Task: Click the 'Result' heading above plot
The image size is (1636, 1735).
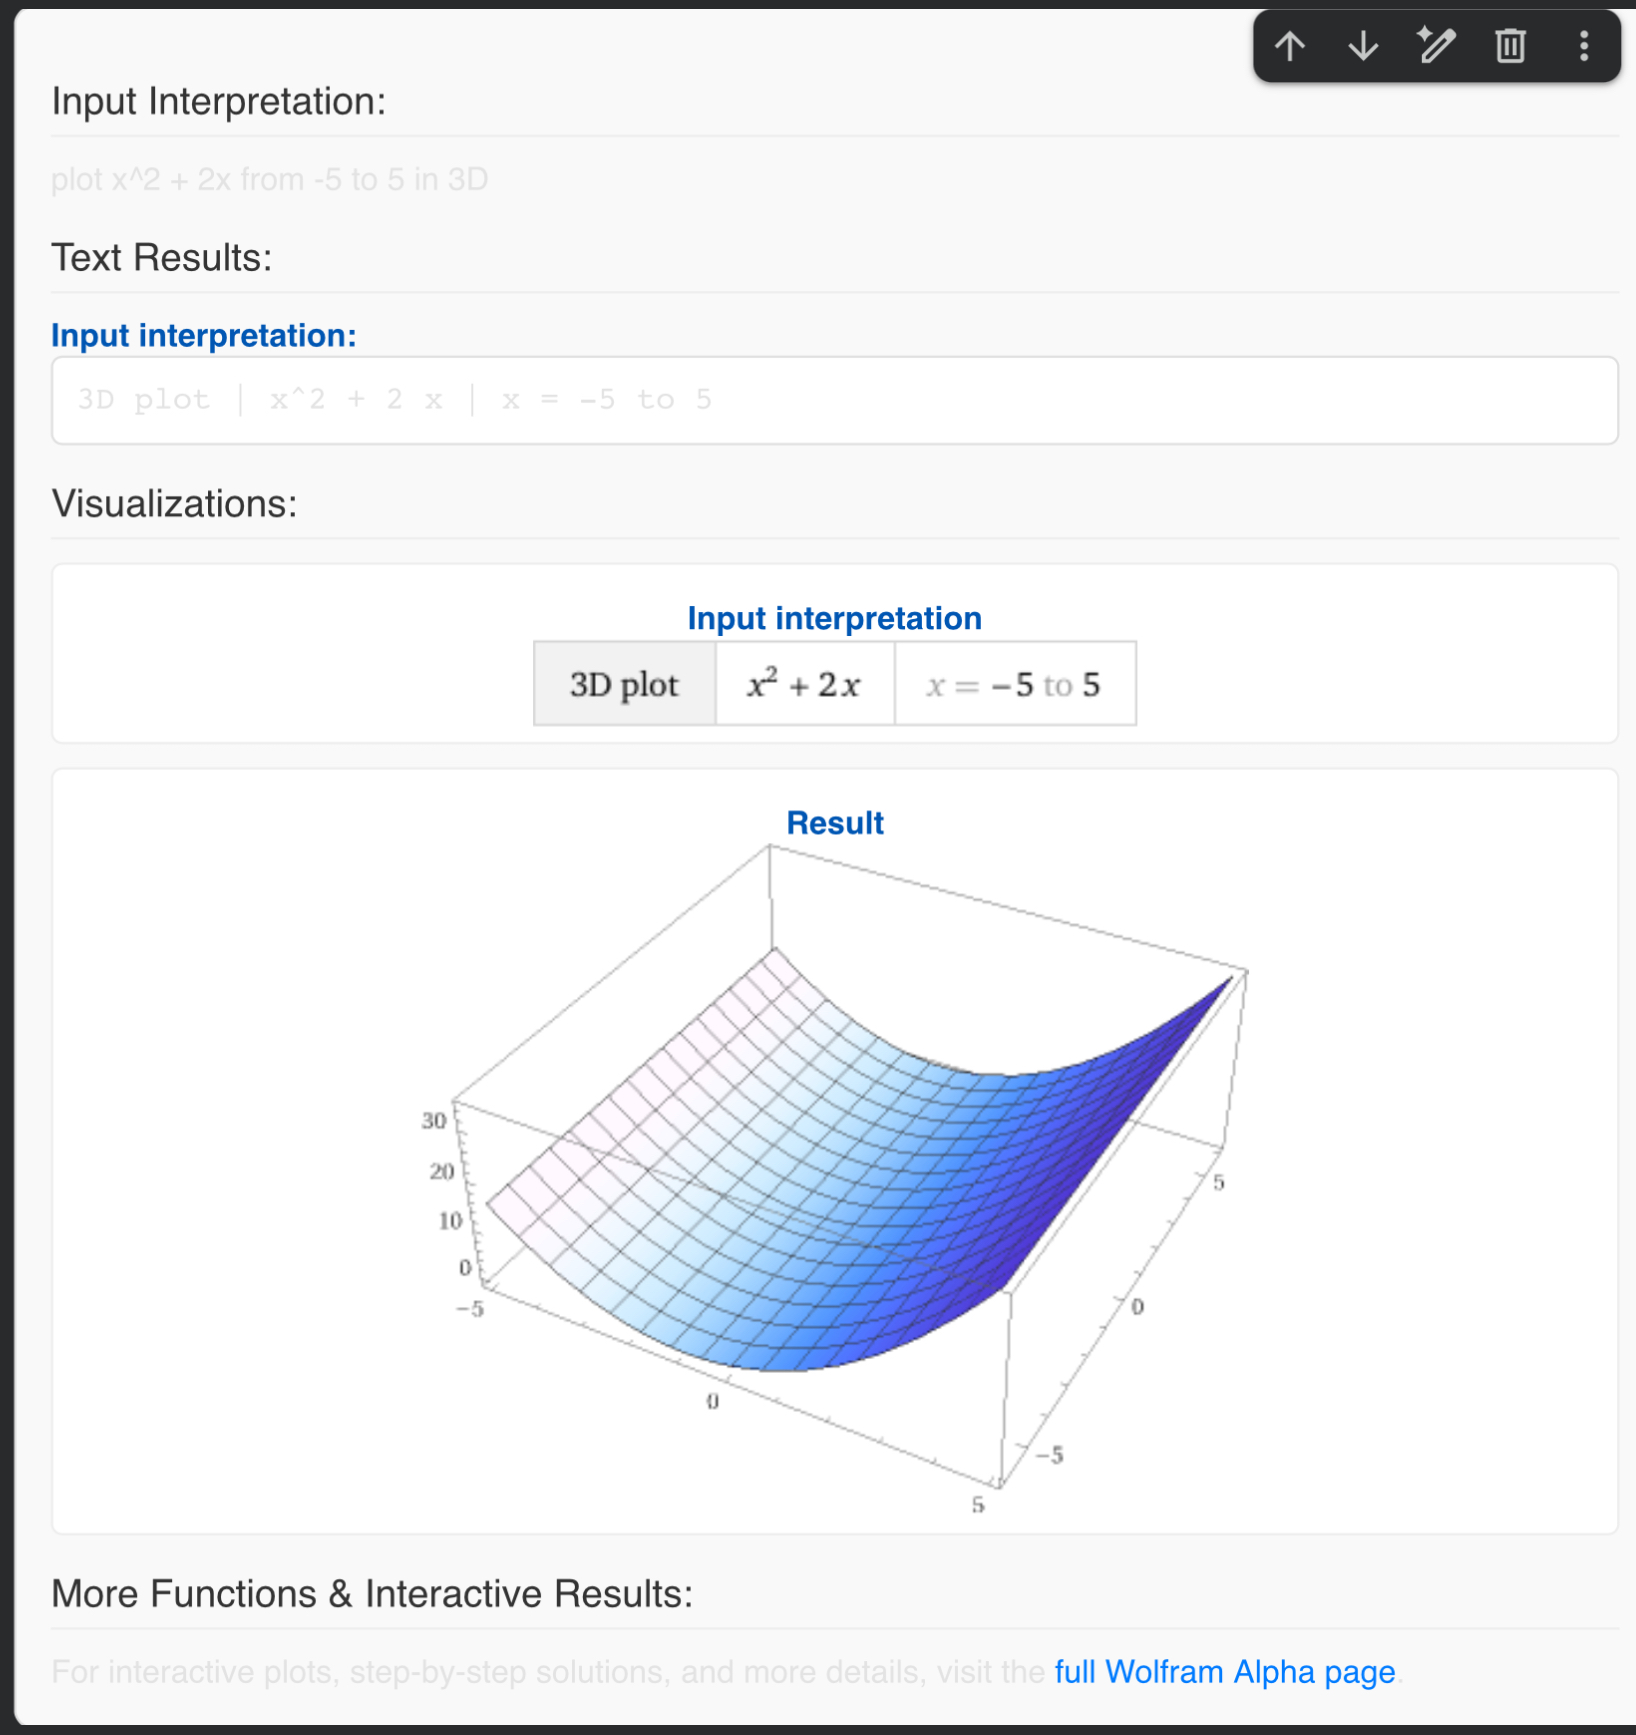Action: 835,823
